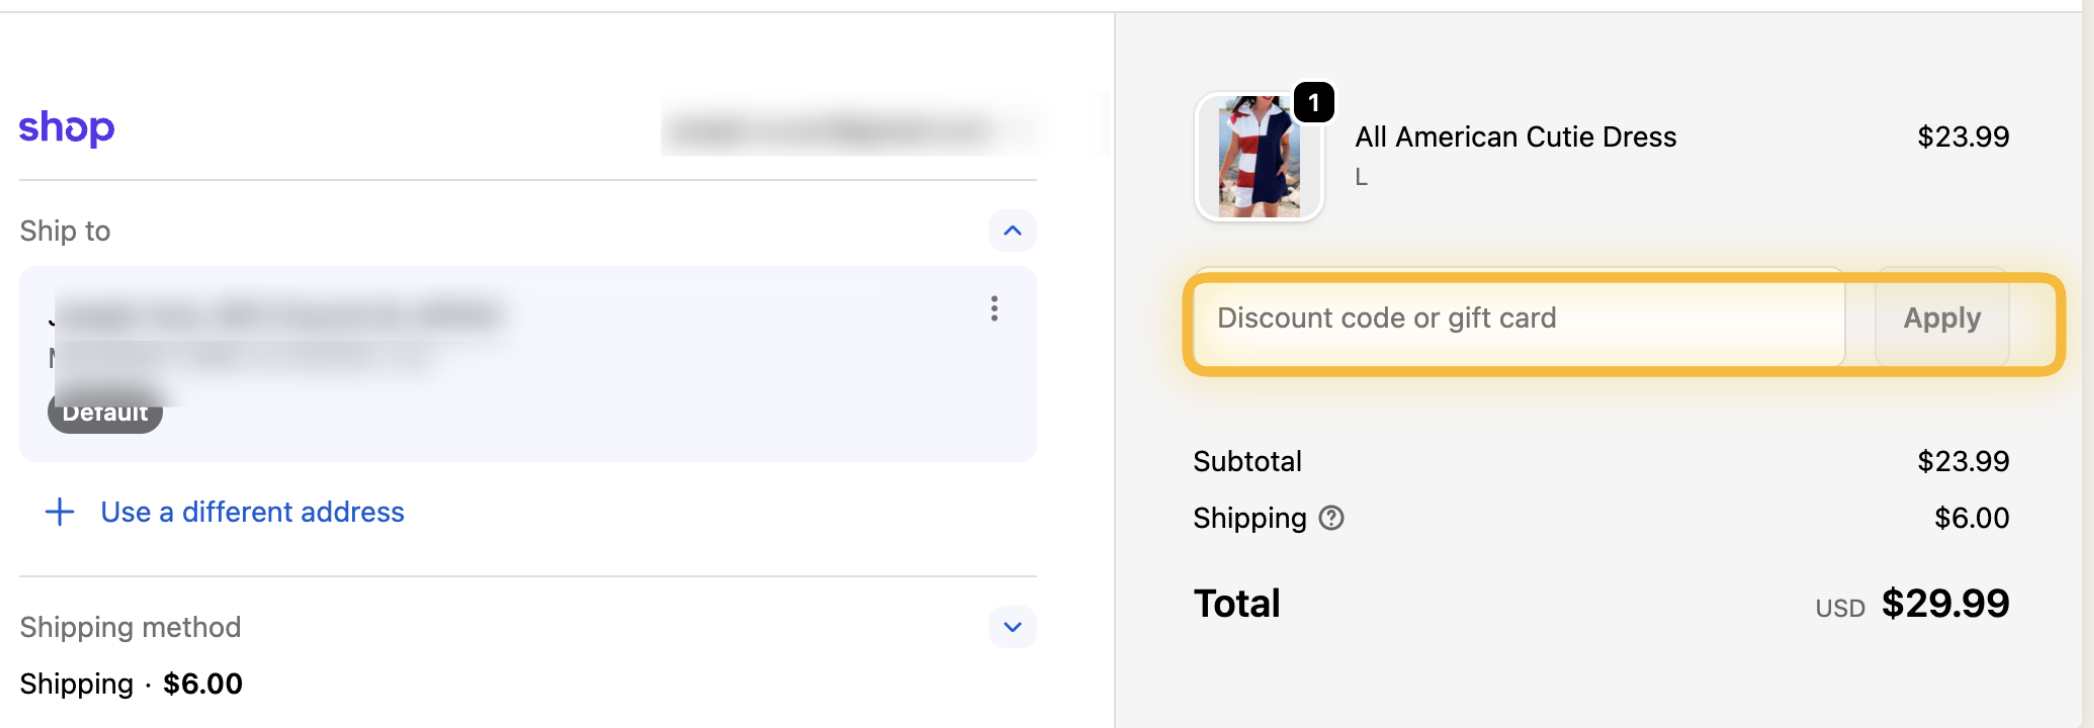Click the quantity badge on dress thumbnail

pos(1313,102)
